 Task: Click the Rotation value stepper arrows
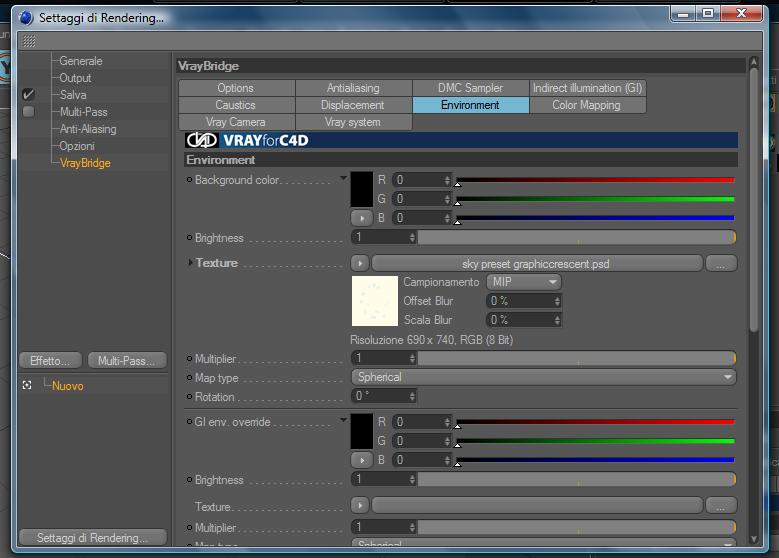tap(412, 397)
